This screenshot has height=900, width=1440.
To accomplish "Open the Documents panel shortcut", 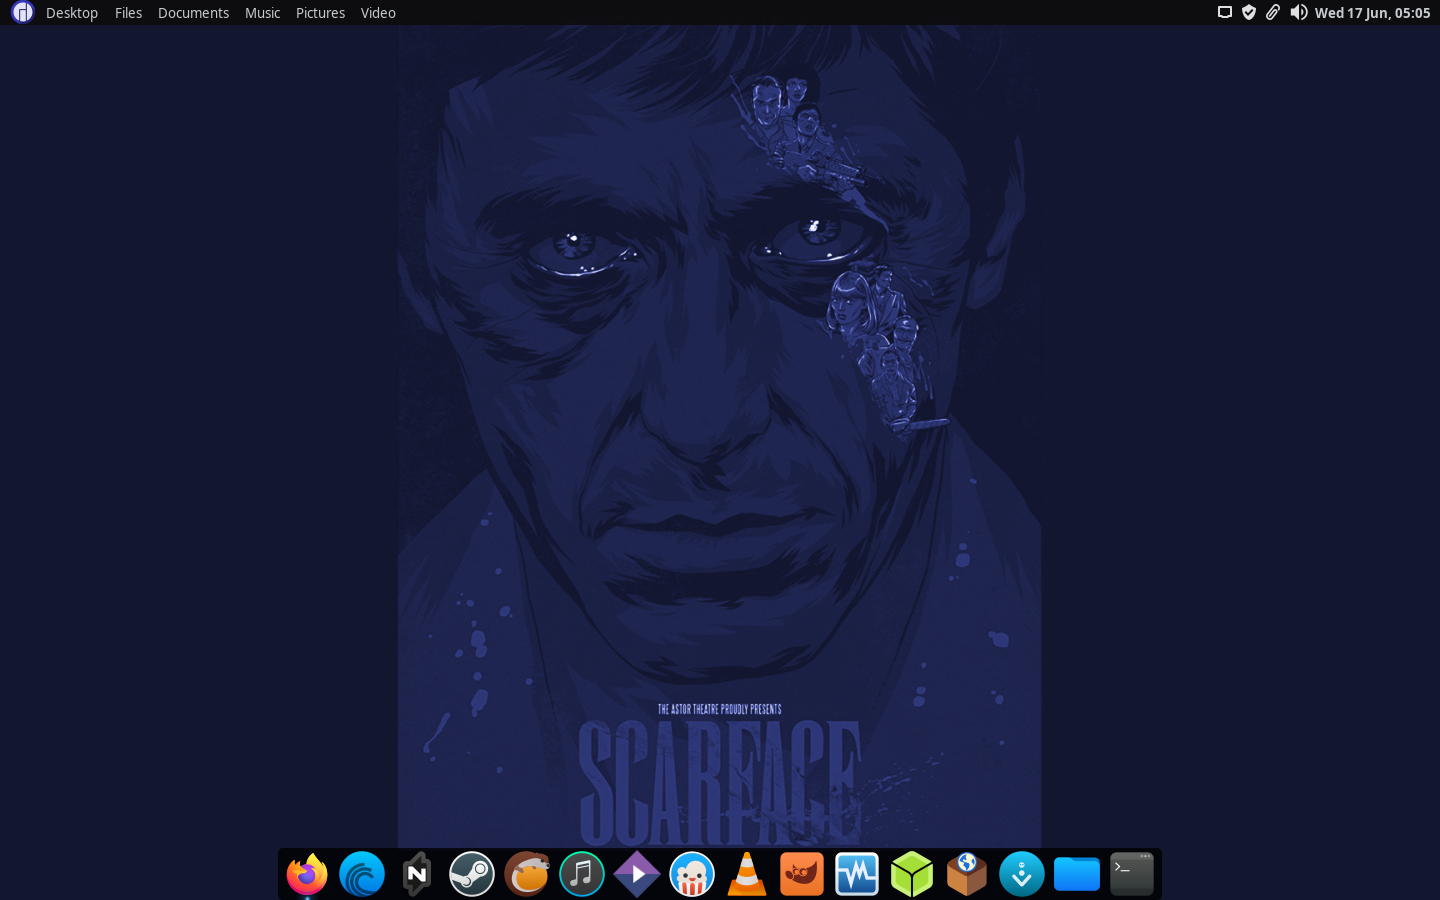I will click(193, 13).
